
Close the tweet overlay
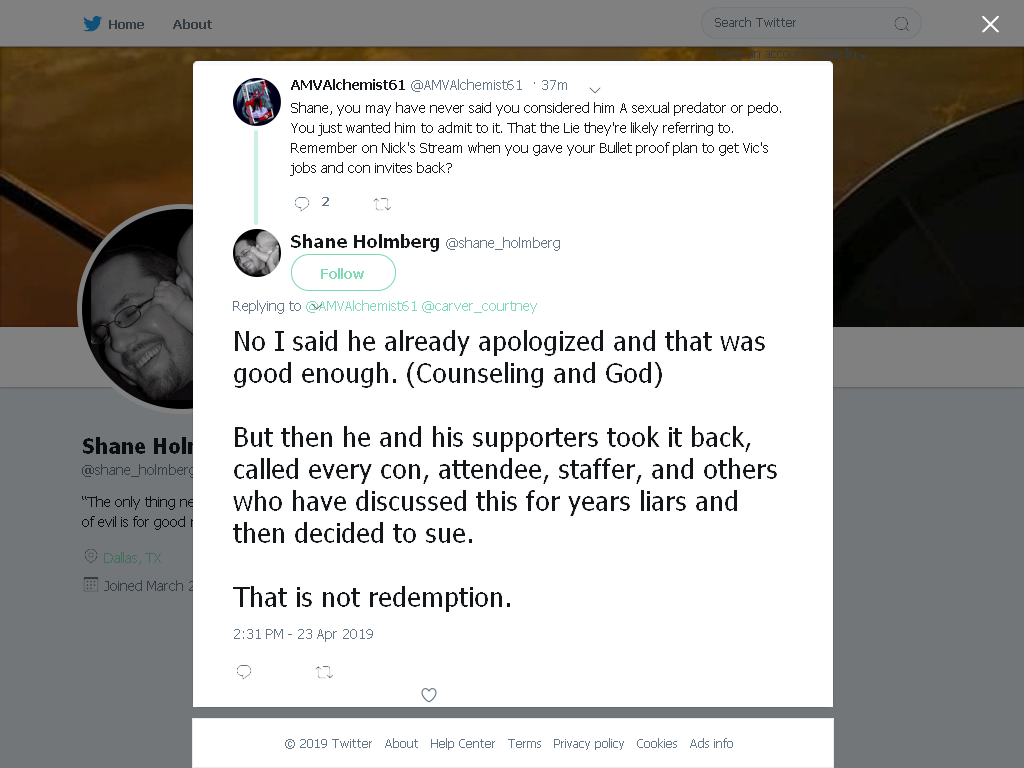(990, 24)
